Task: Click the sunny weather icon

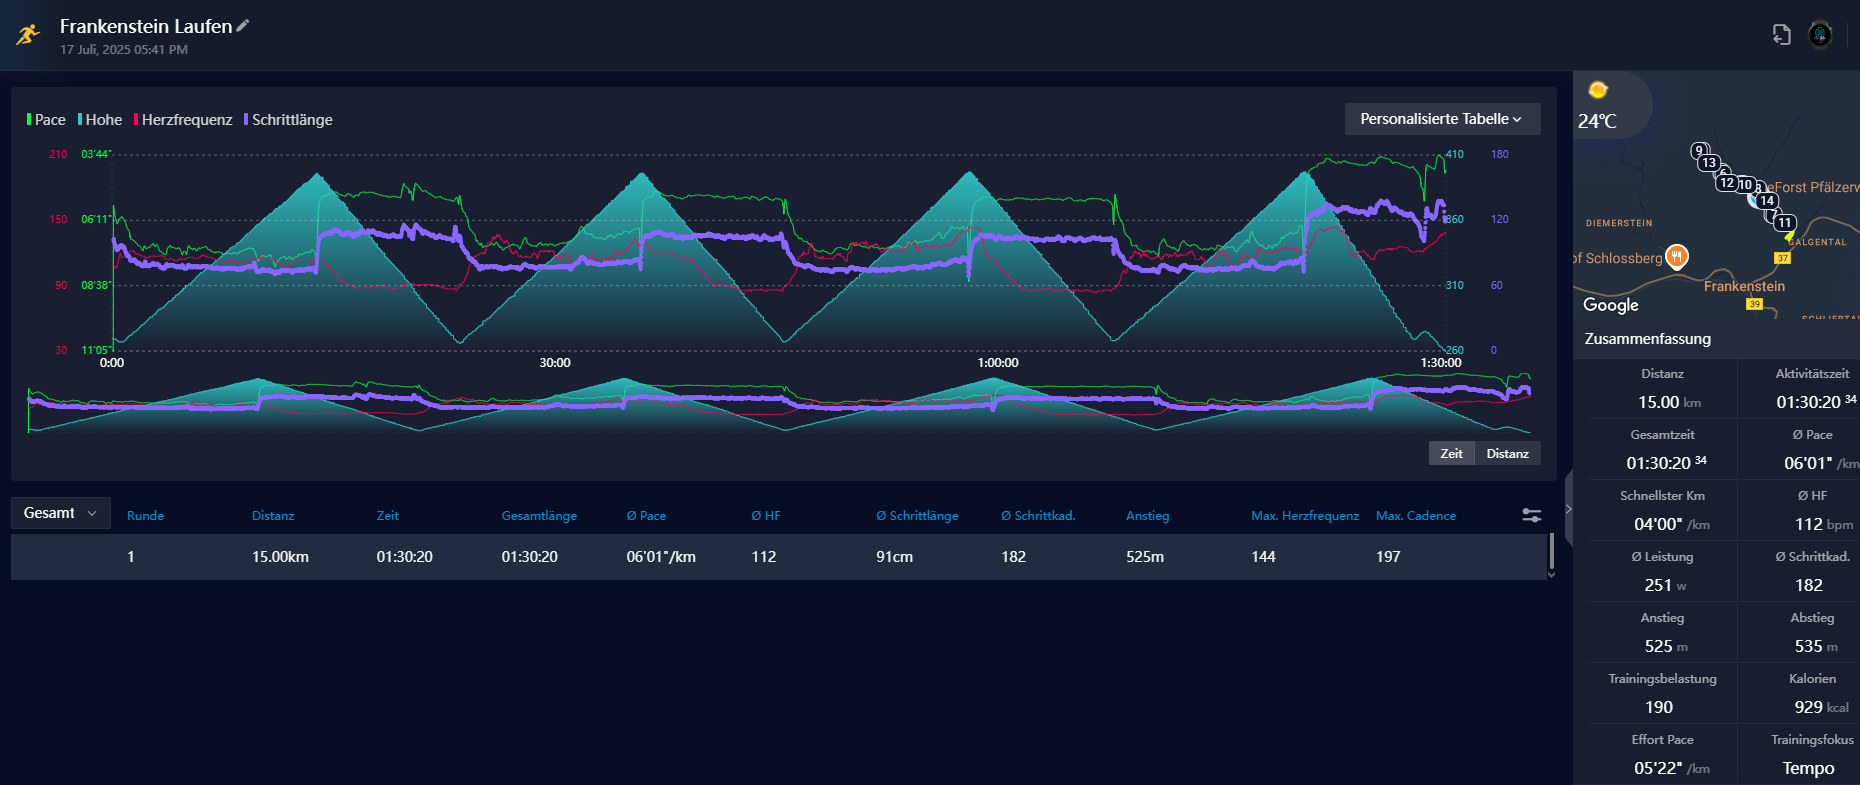Action: (1598, 91)
